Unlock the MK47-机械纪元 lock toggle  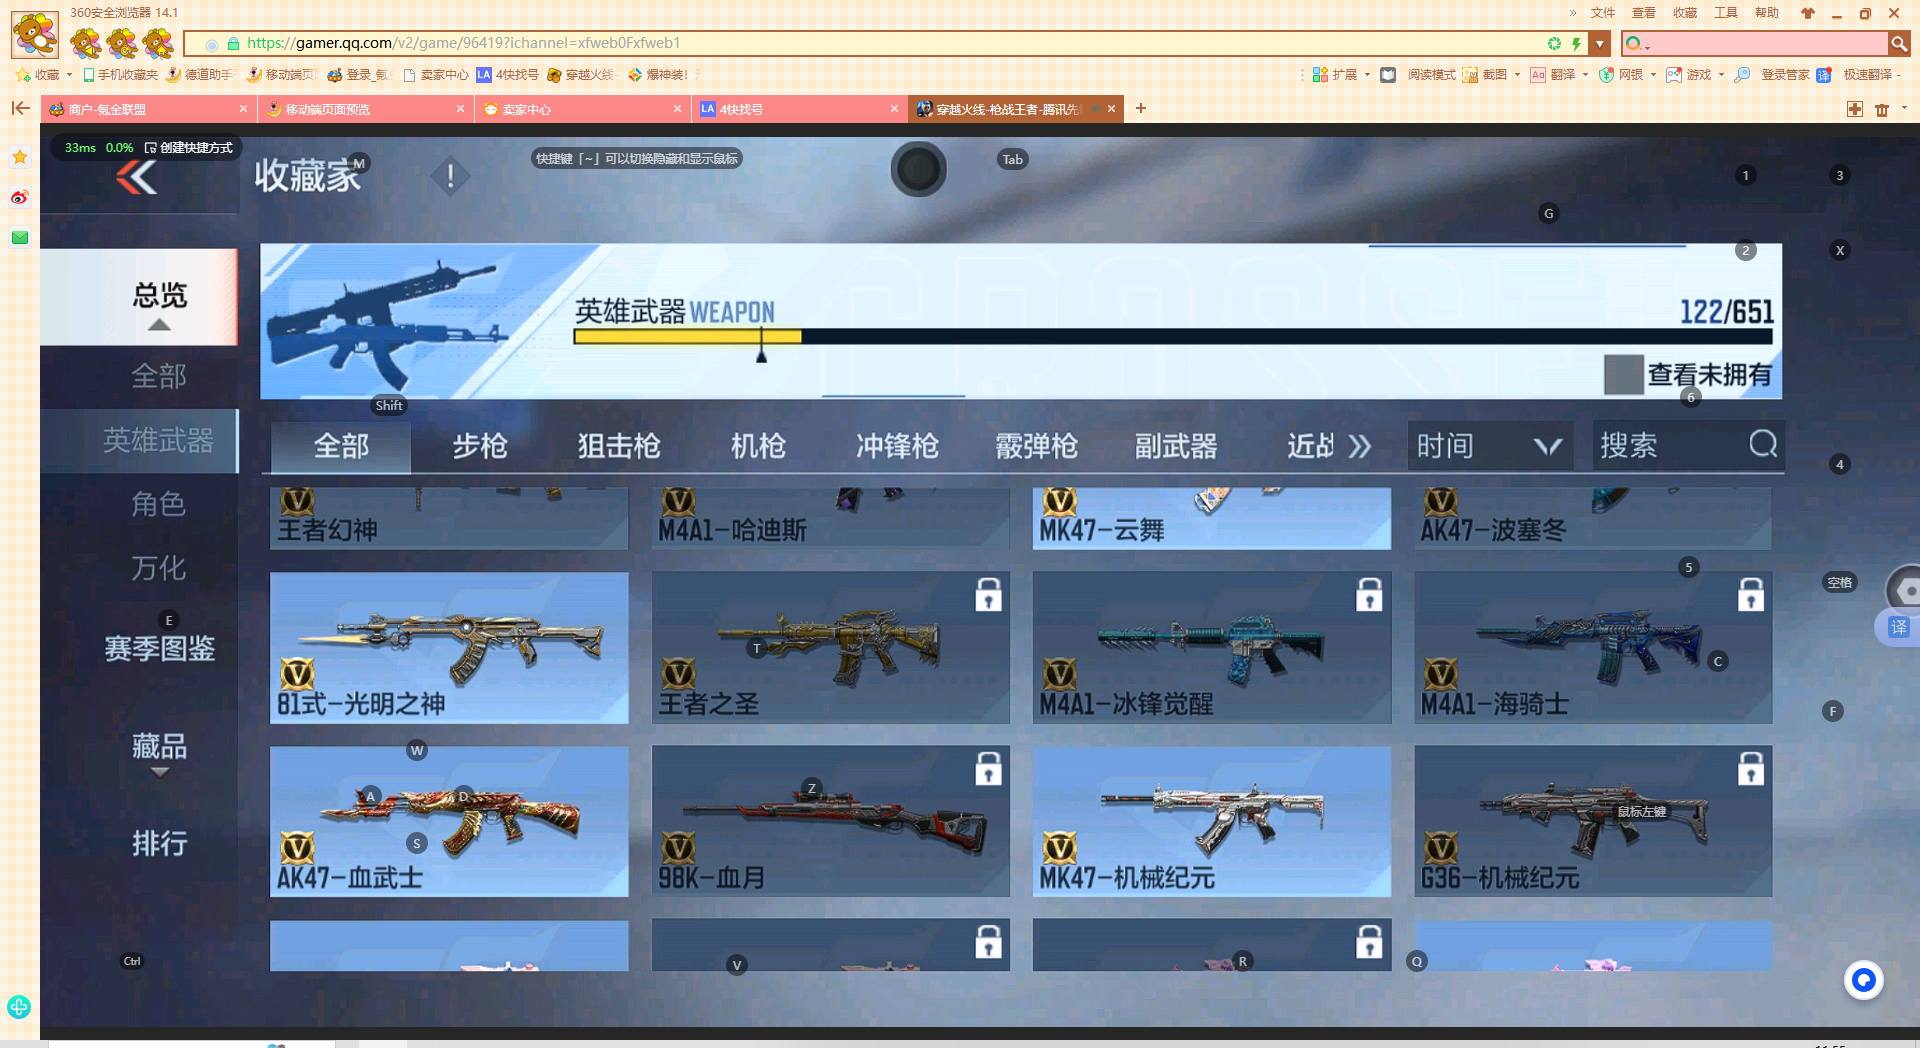1370,768
